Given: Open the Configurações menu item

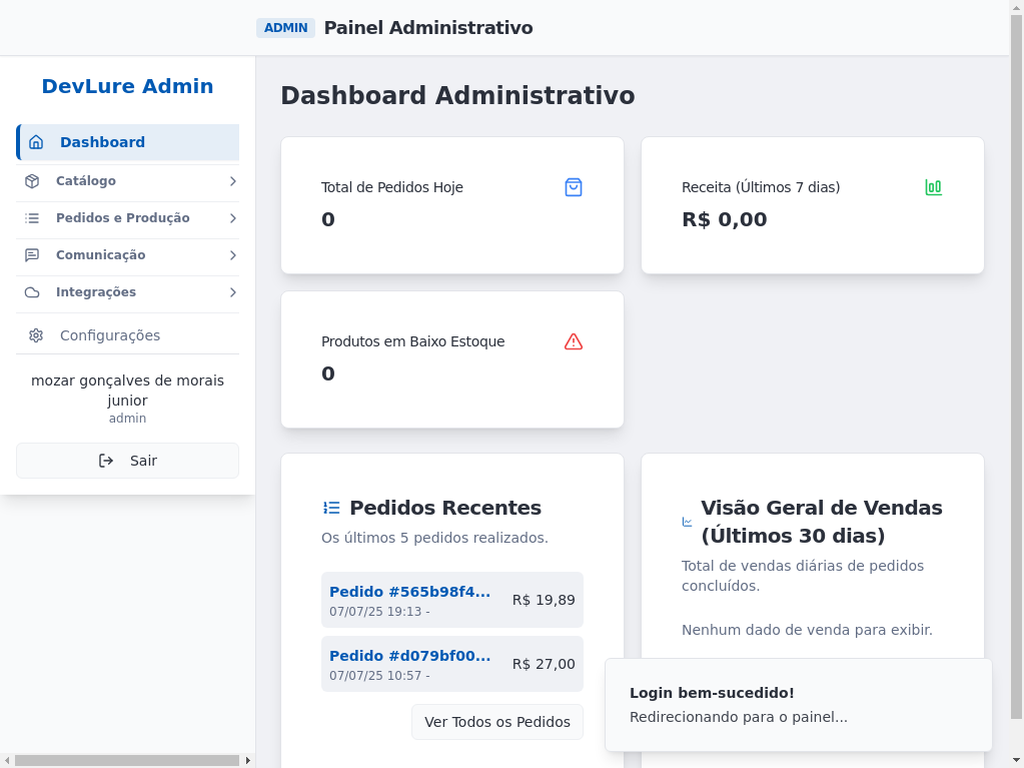Looking at the screenshot, I should pyautogui.click(x=110, y=336).
